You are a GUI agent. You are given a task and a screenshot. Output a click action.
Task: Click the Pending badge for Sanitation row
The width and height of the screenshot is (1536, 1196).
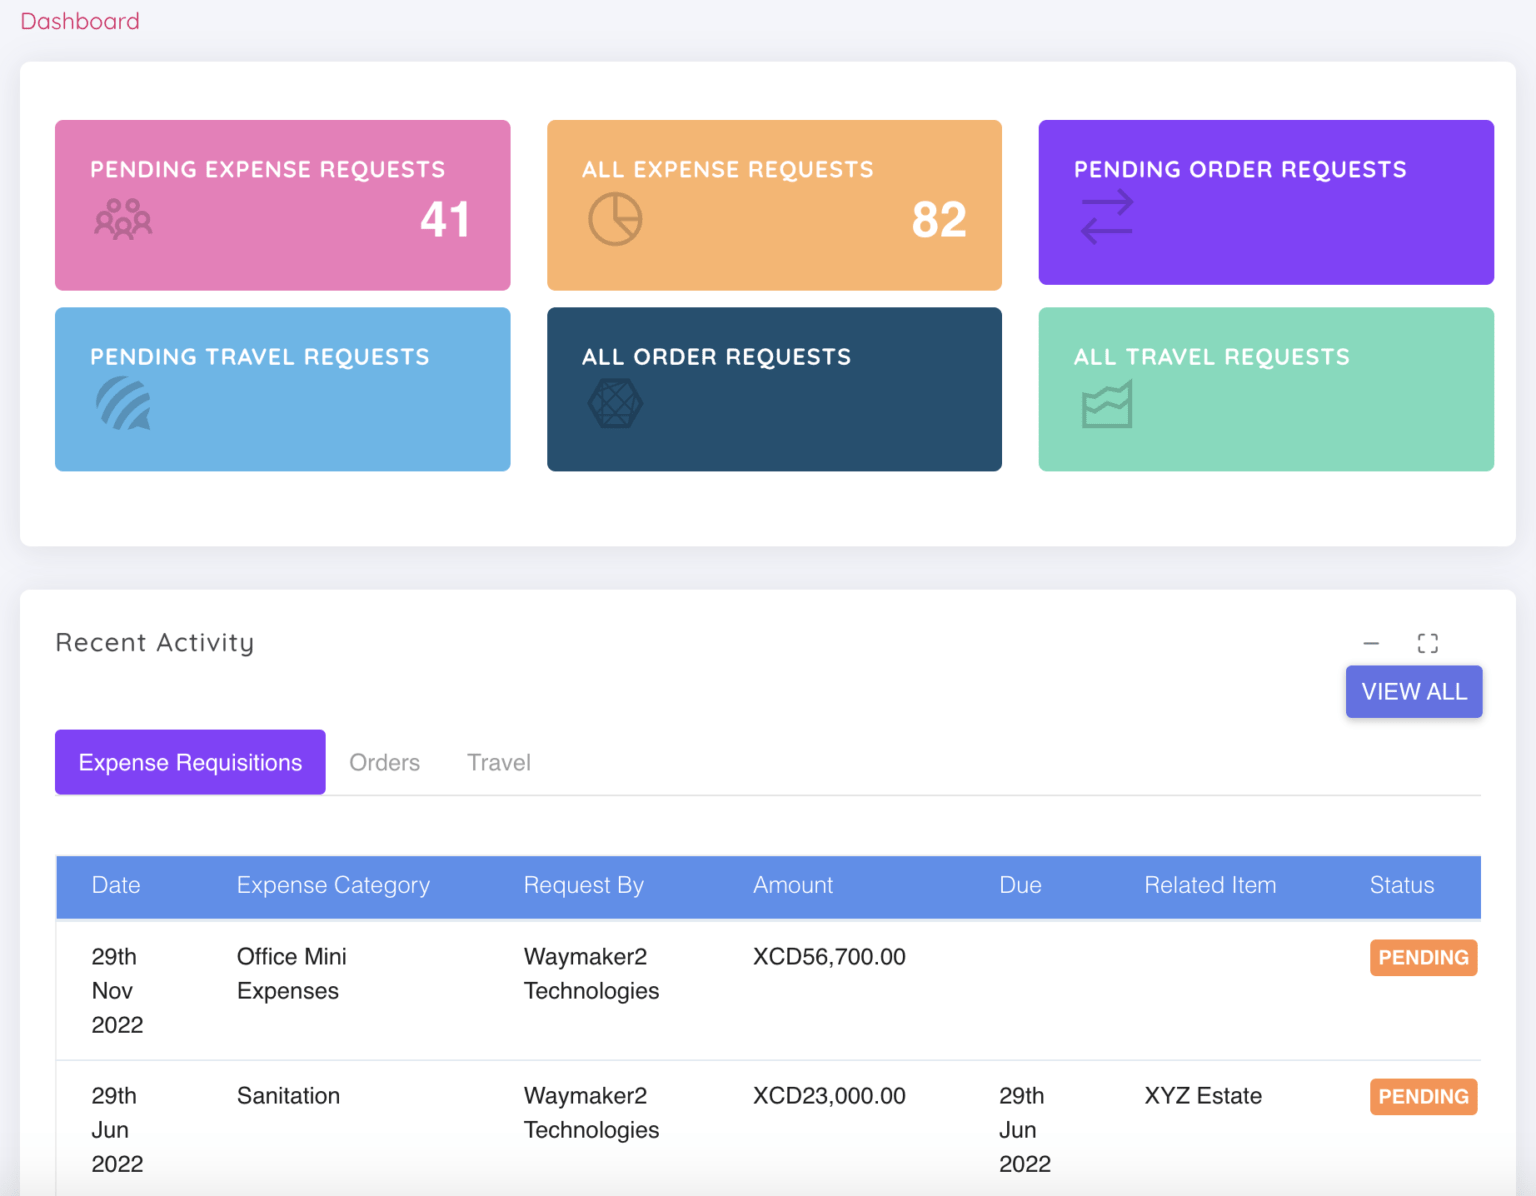pos(1423,1097)
